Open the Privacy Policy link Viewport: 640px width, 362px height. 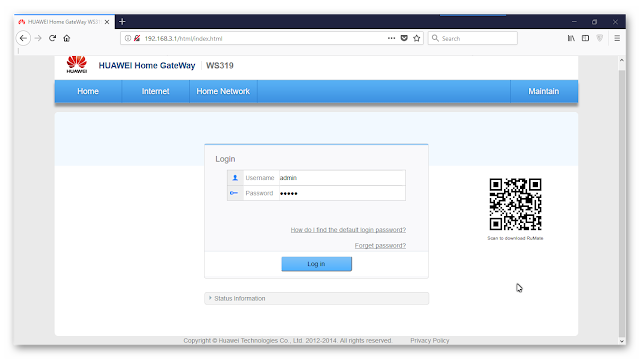click(430, 340)
